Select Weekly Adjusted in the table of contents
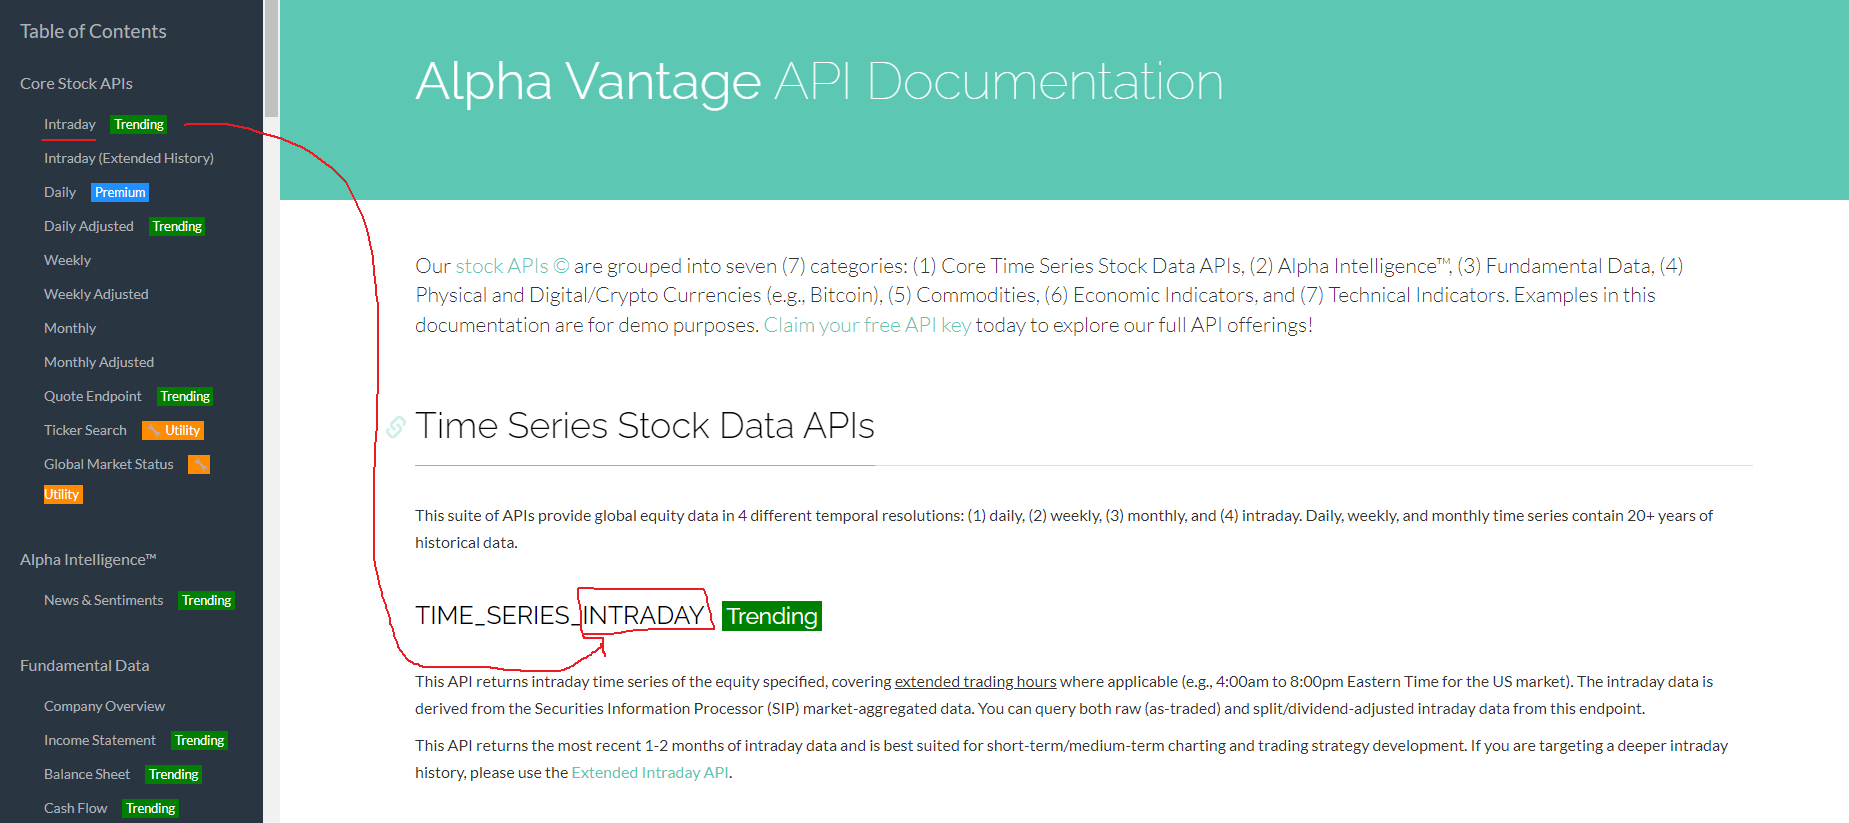This screenshot has height=823, width=1849. (x=96, y=293)
